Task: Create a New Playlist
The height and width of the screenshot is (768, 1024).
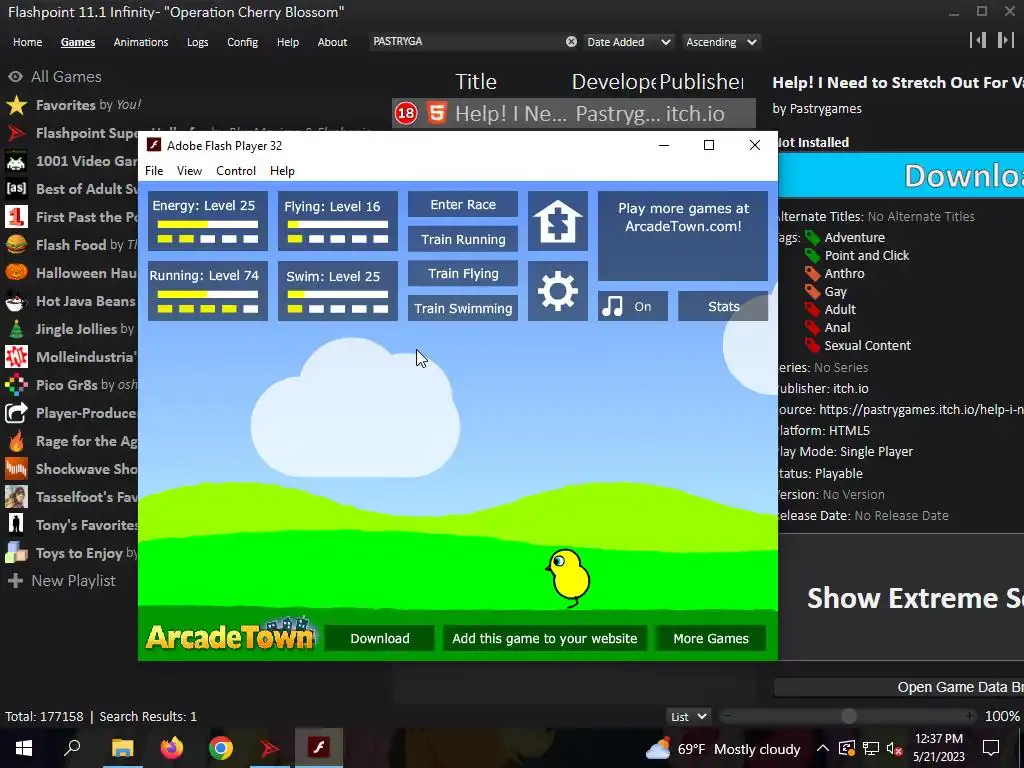Action: click(61, 581)
